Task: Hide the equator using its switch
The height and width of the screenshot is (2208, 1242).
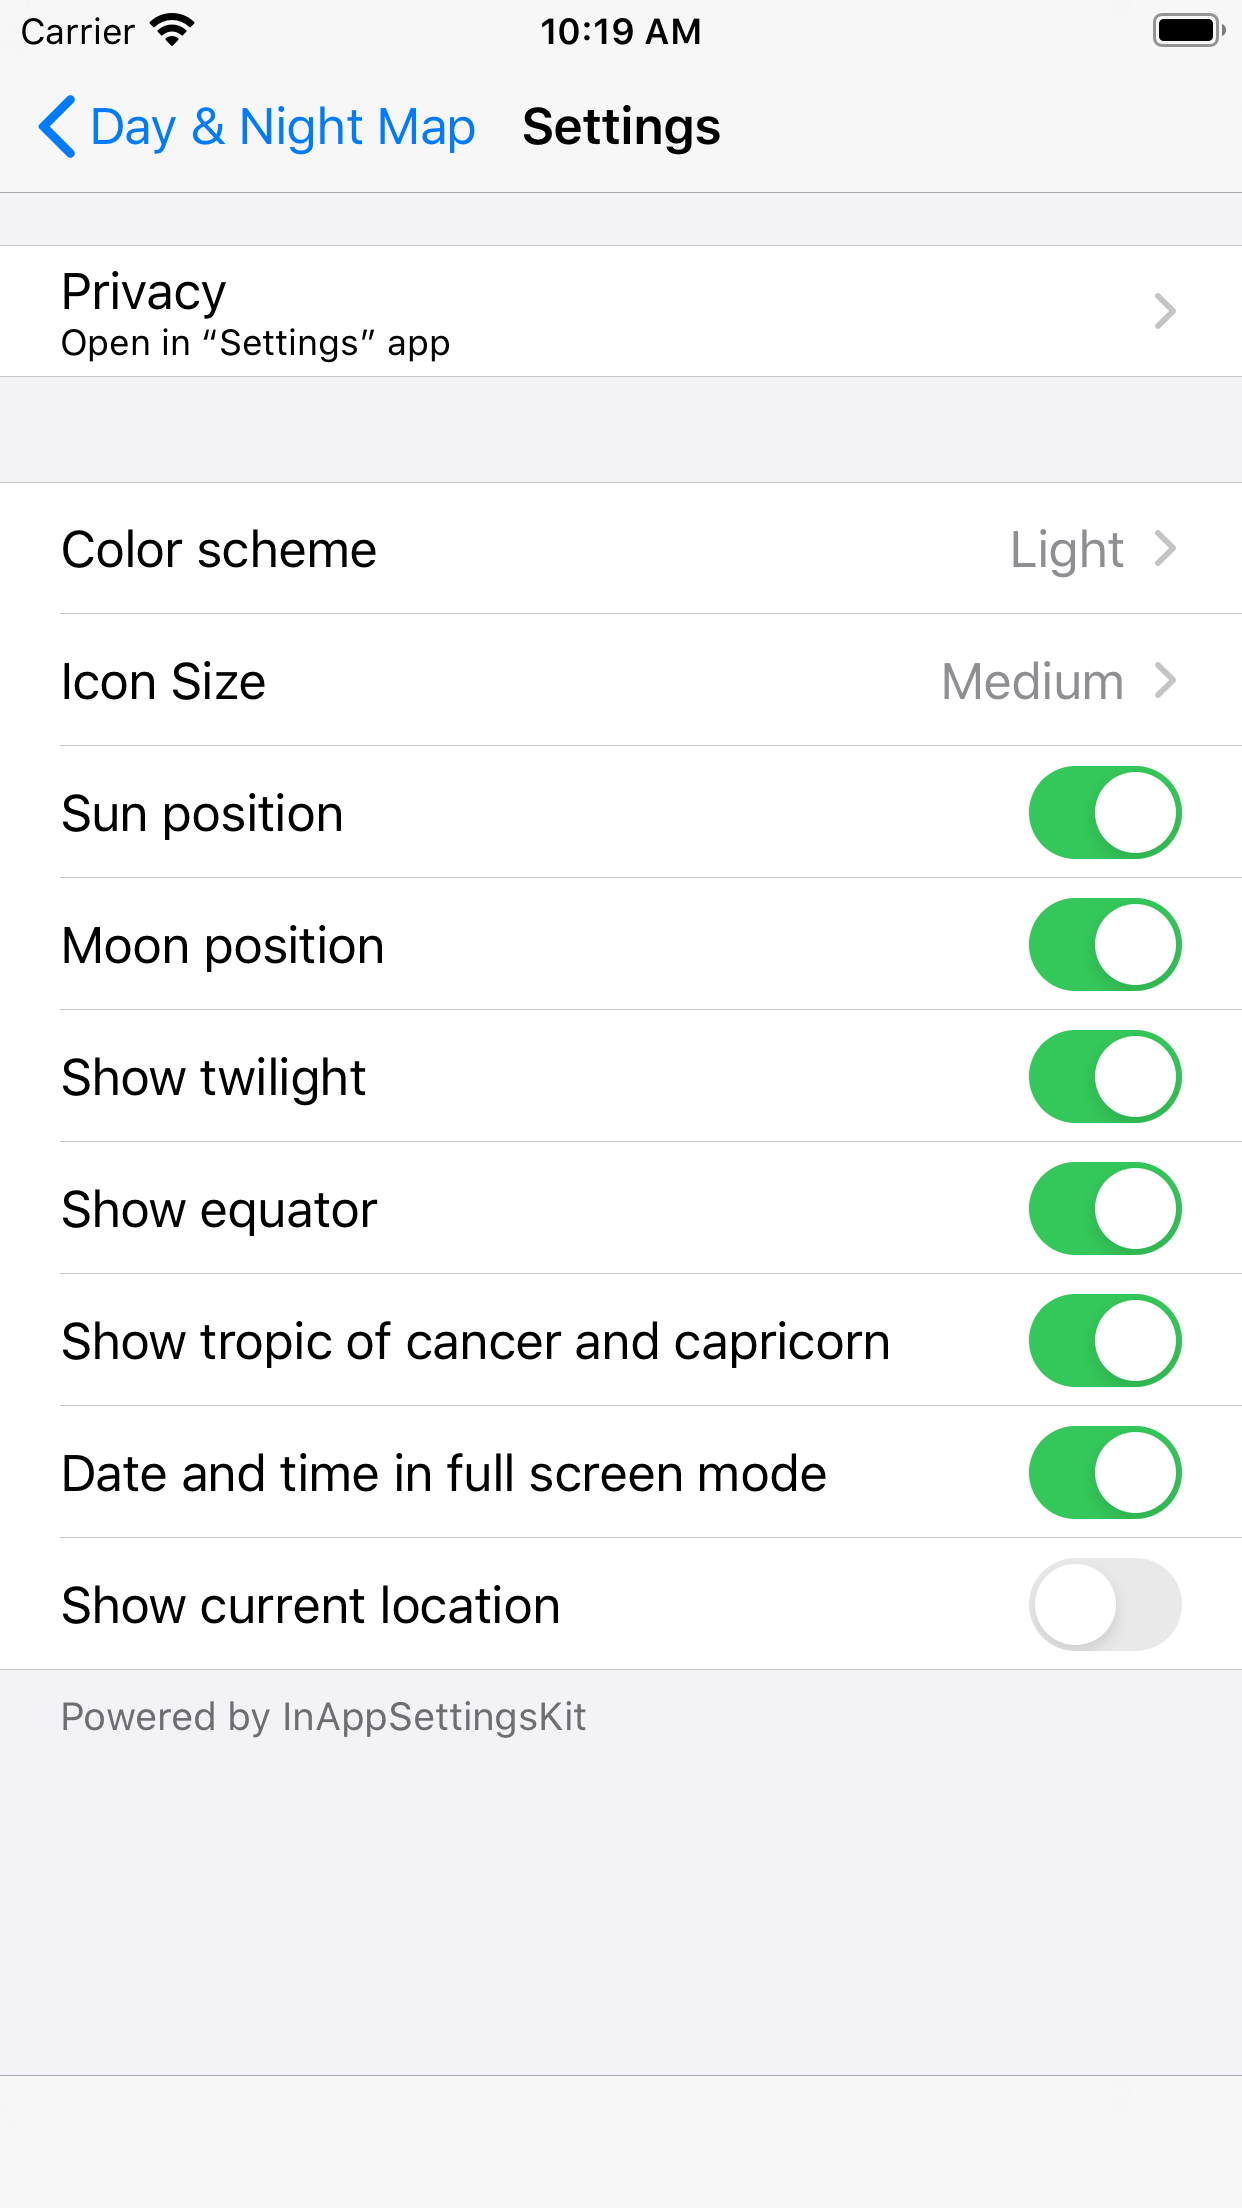Action: point(1104,1209)
